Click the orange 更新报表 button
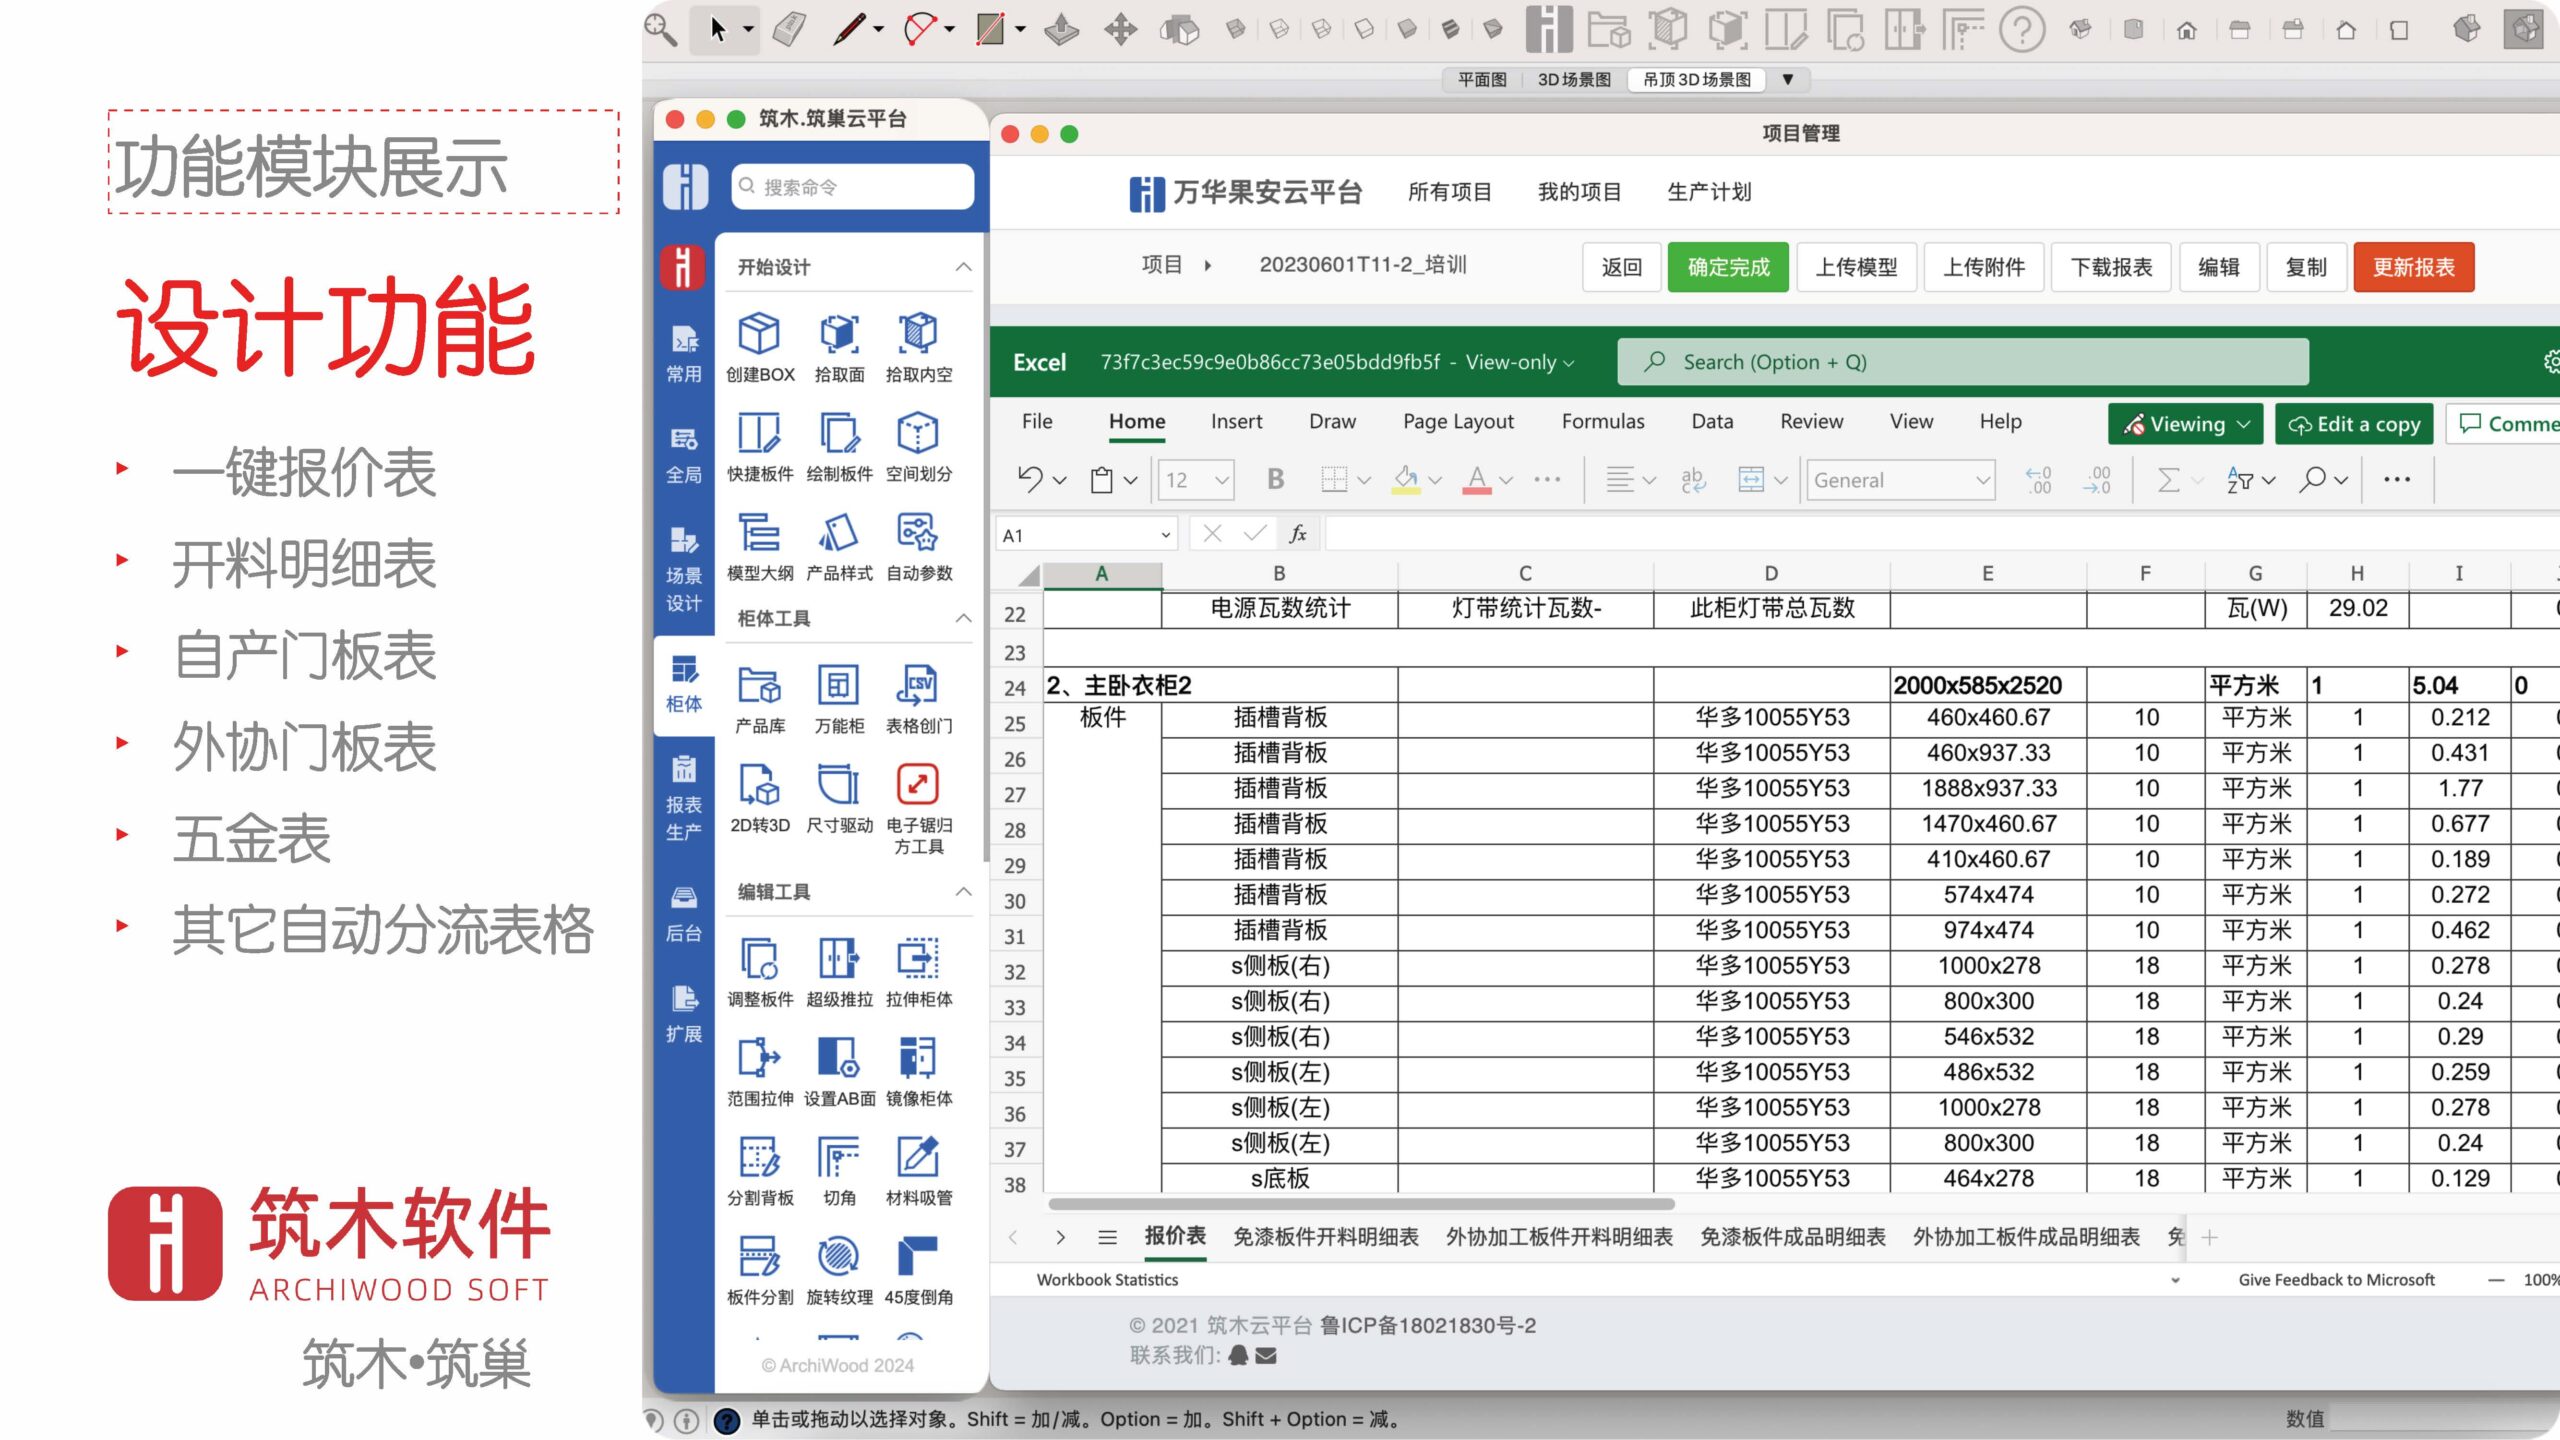The height and width of the screenshot is (1440, 2560). tap(2414, 267)
